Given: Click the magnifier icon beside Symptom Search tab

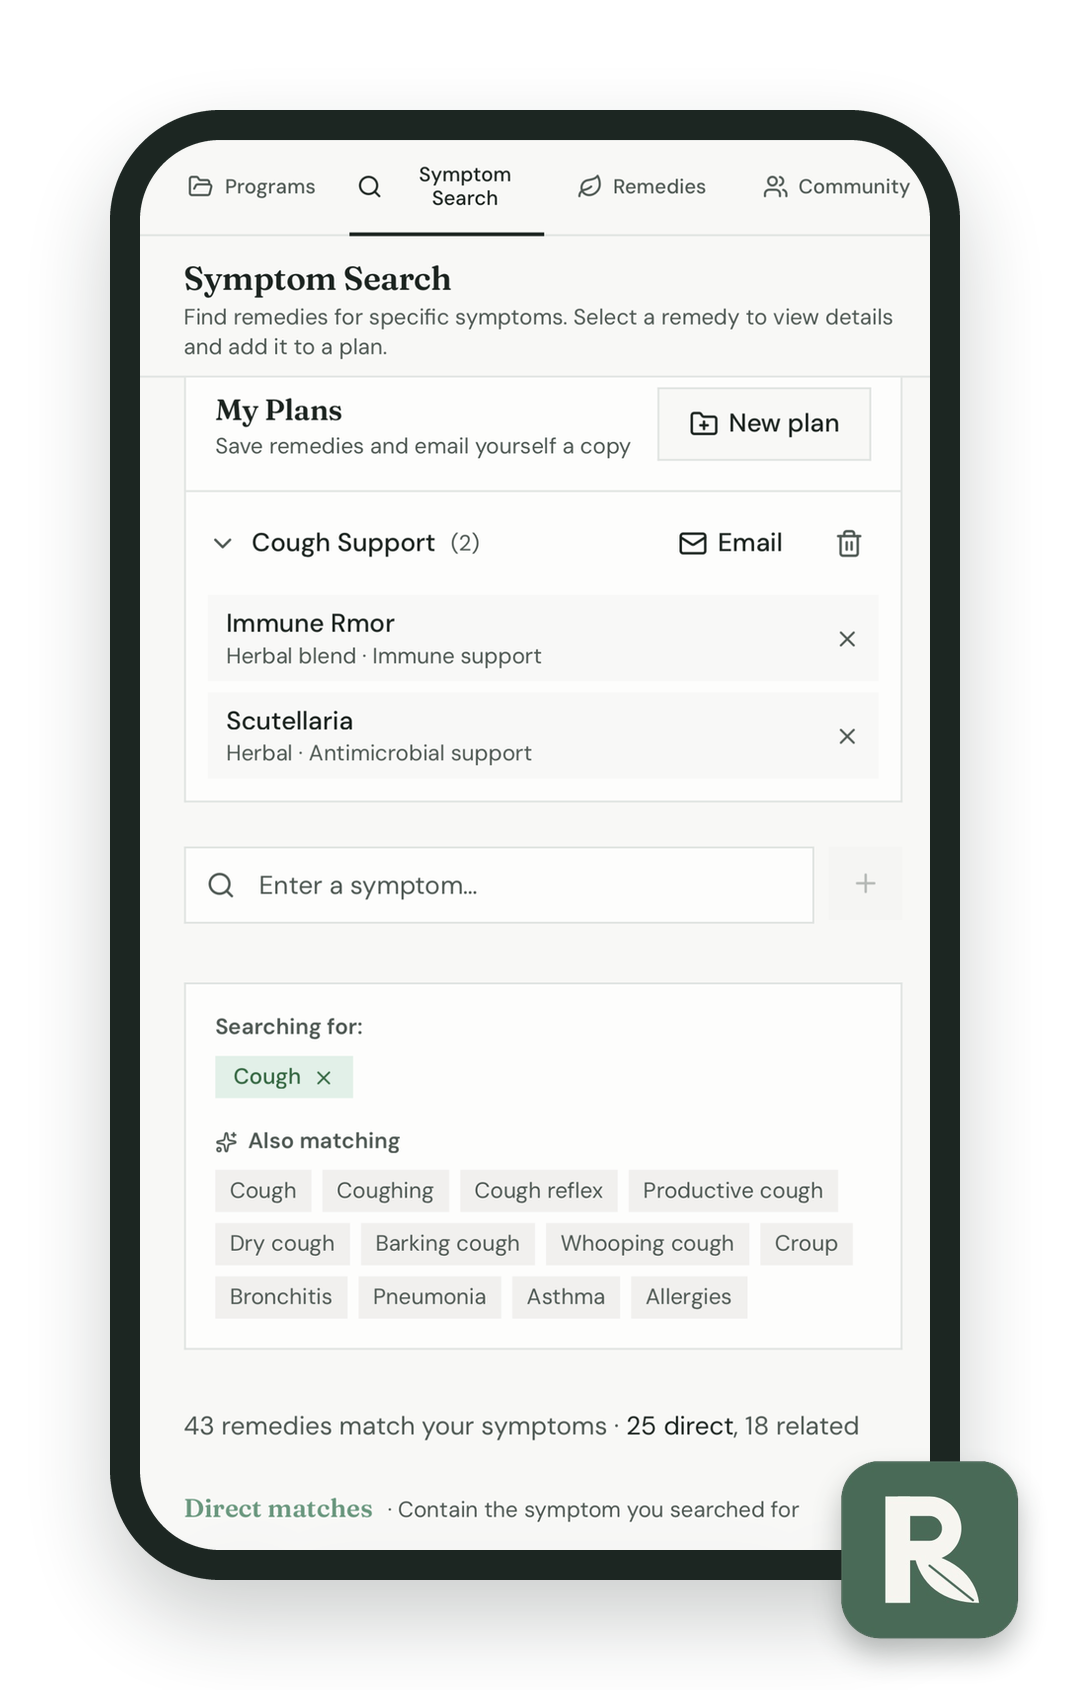Looking at the screenshot, I should pos(369,187).
